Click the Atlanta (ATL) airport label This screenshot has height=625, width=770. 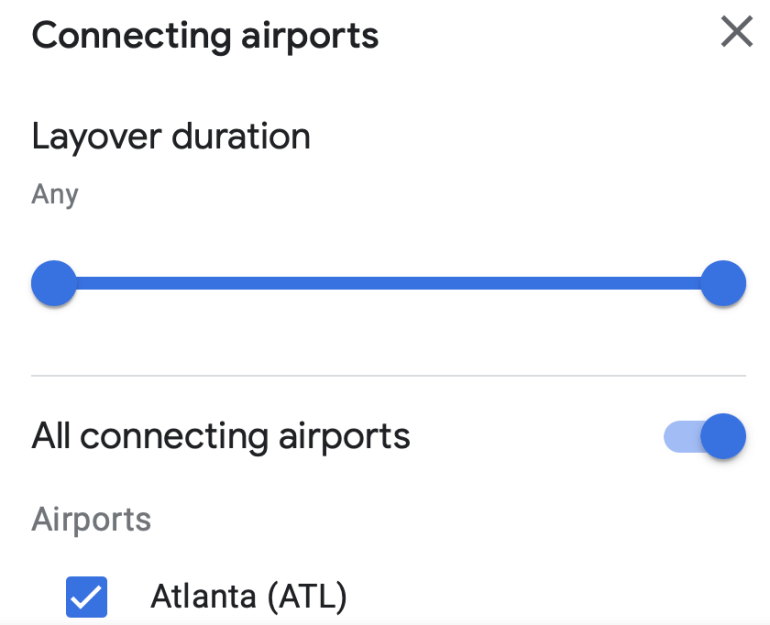click(248, 597)
